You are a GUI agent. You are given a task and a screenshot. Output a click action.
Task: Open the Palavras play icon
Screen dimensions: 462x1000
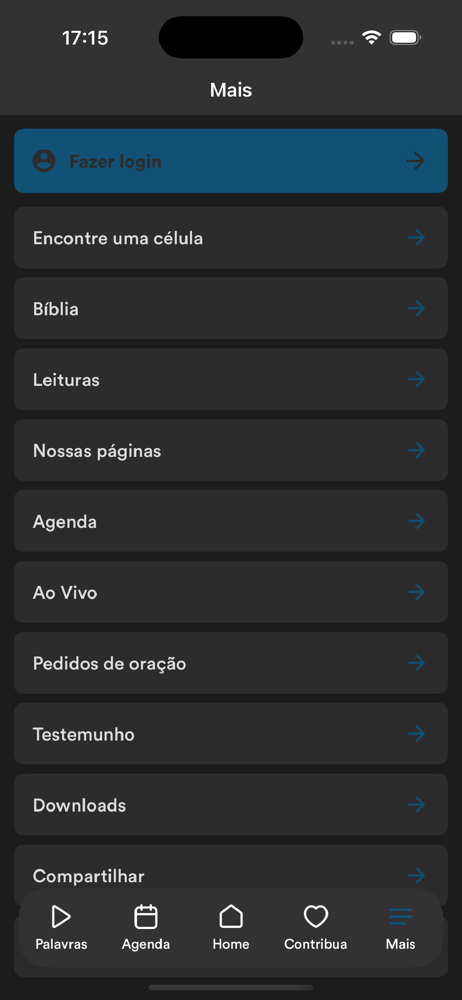[61, 917]
